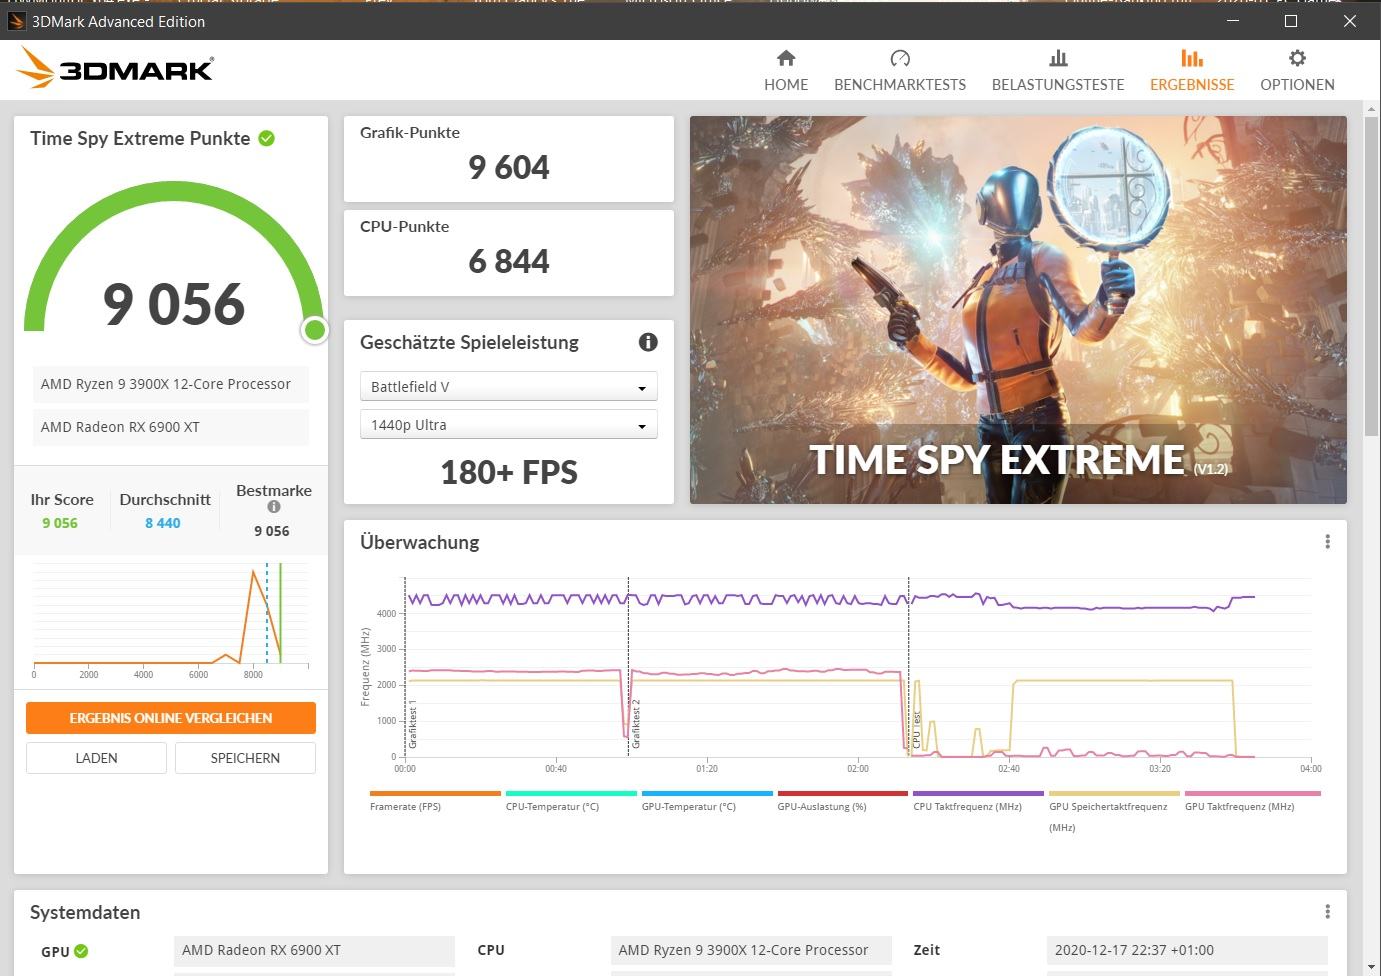1381x976 pixels.
Task: Click the green check next to GPU
Action: pyautogui.click(x=81, y=951)
